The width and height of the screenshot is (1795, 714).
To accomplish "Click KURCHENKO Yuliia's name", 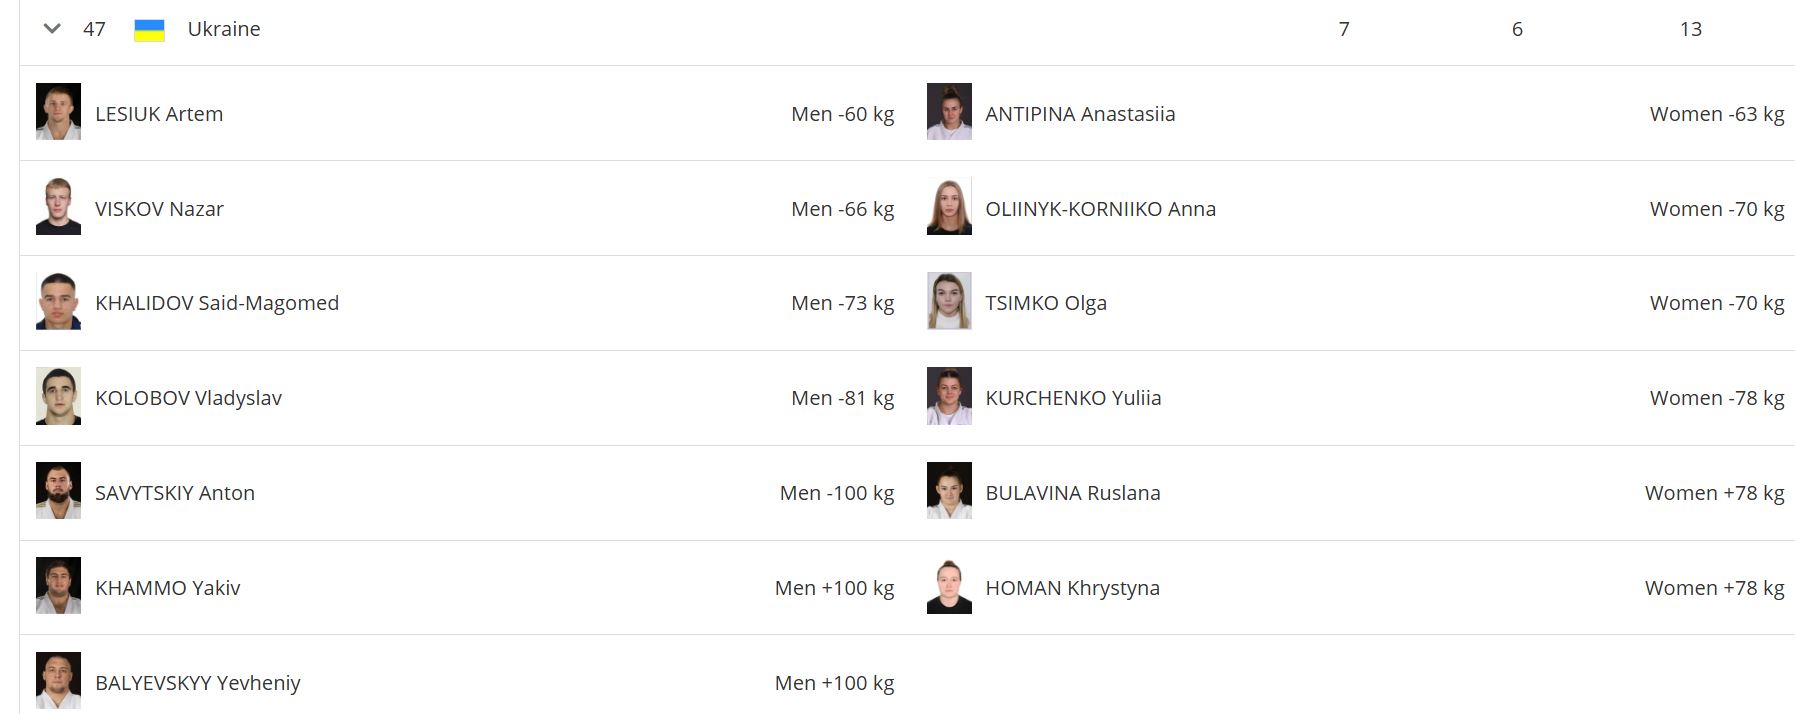I will (x=1073, y=398).
